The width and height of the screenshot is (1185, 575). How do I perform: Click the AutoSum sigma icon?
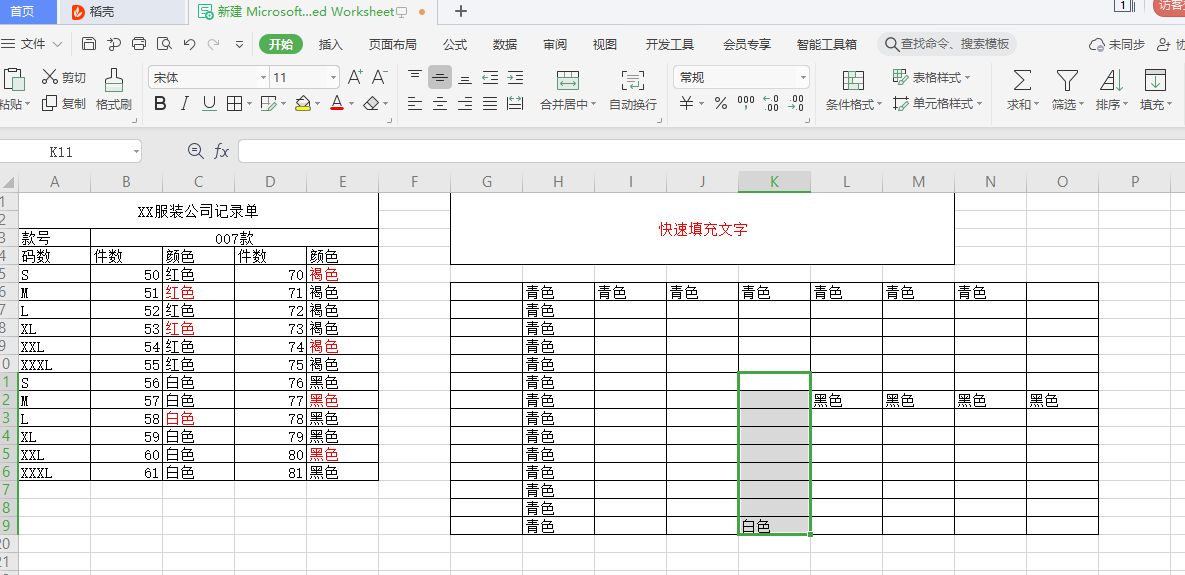pos(1022,79)
